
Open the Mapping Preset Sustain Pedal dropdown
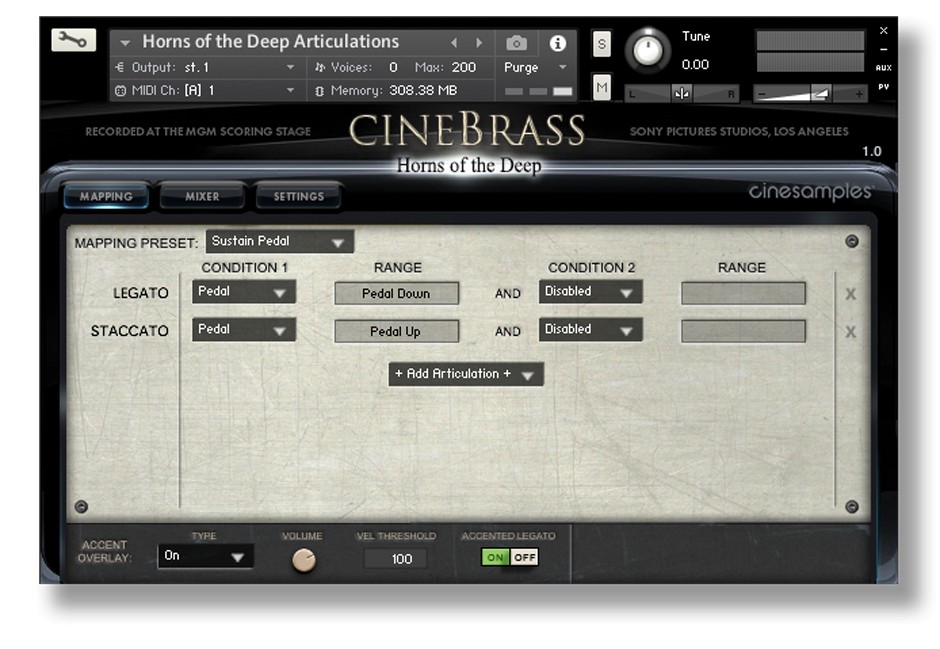279,242
